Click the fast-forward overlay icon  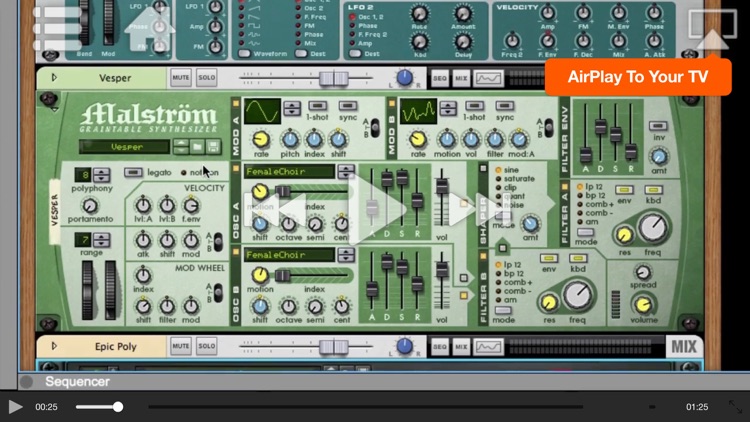point(480,209)
